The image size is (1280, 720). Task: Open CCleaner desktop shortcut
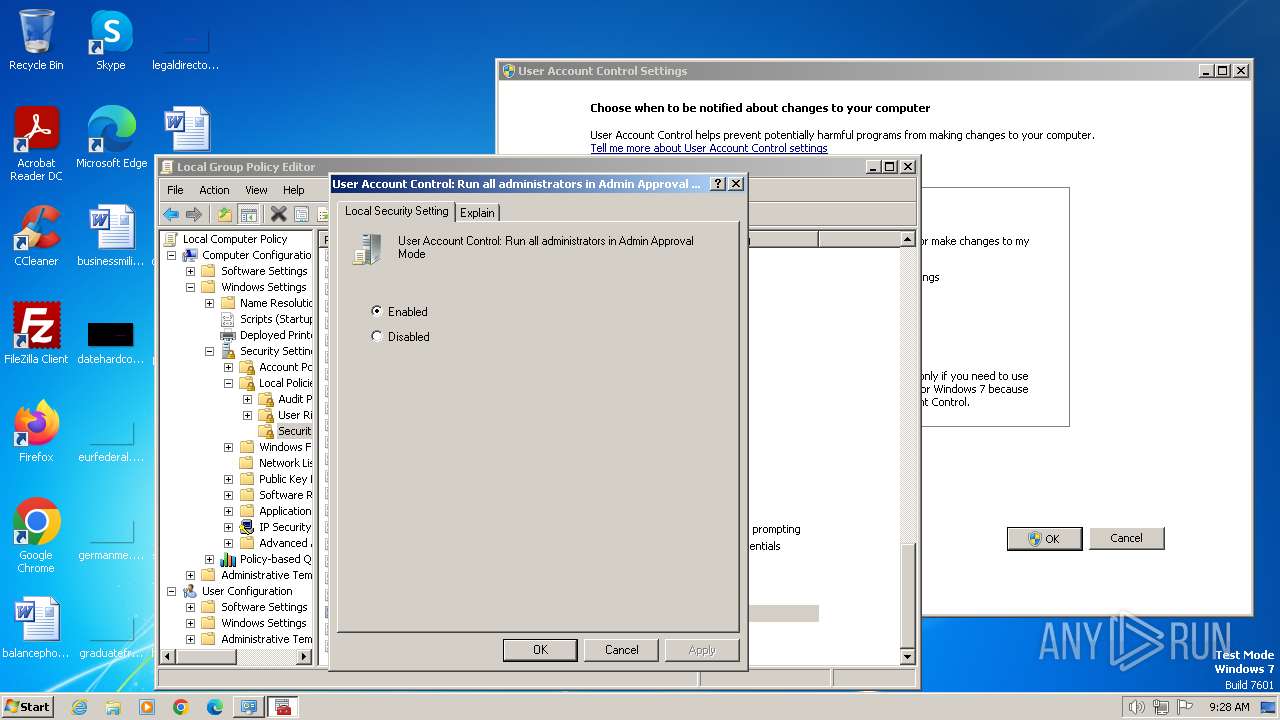(36, 236)
